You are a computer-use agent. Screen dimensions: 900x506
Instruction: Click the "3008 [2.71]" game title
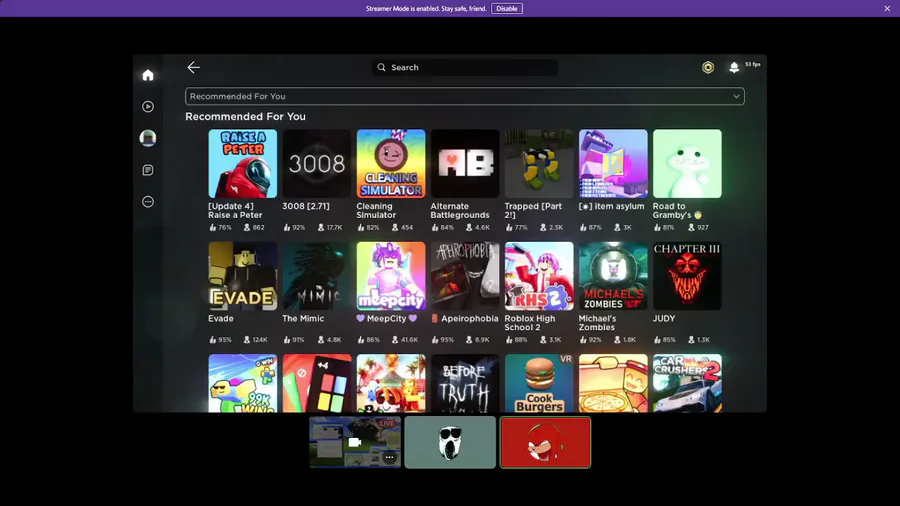tap(306, 206)
